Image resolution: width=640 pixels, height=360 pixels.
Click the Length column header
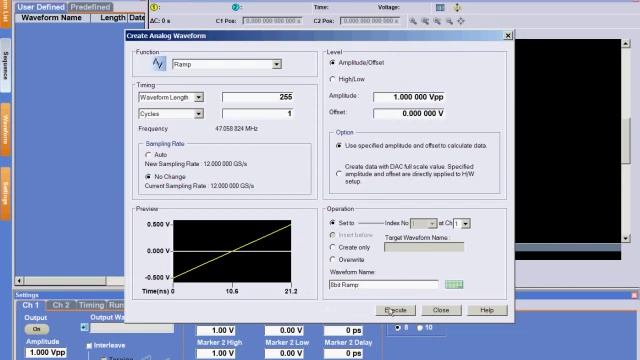point(109,18)
